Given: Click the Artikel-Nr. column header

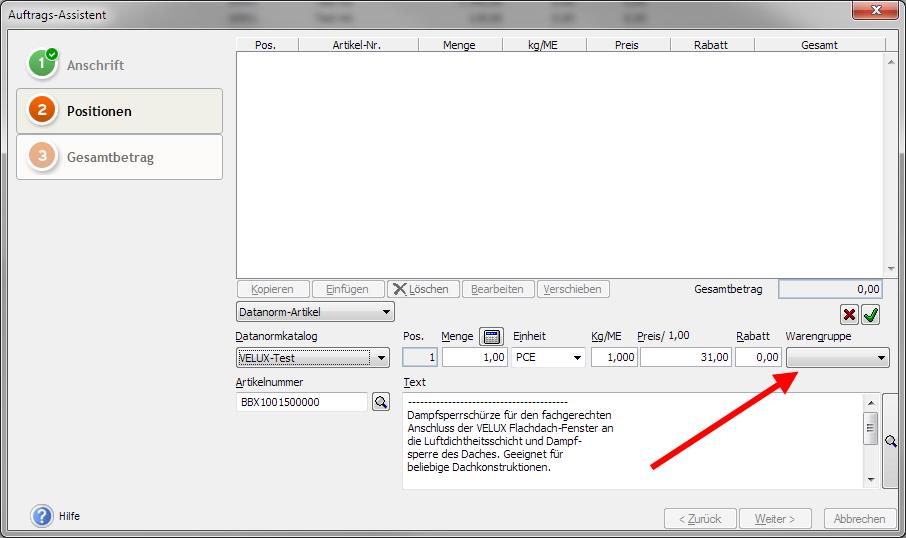Looking at the screenshot, I should point(357,45).
